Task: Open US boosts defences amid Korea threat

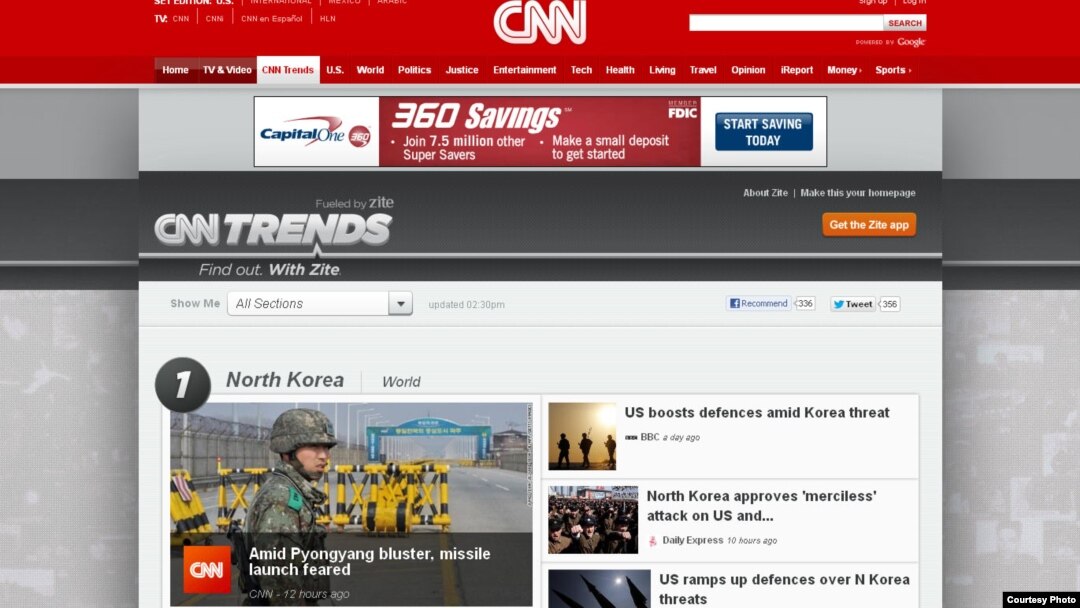Action: point(756,412)
